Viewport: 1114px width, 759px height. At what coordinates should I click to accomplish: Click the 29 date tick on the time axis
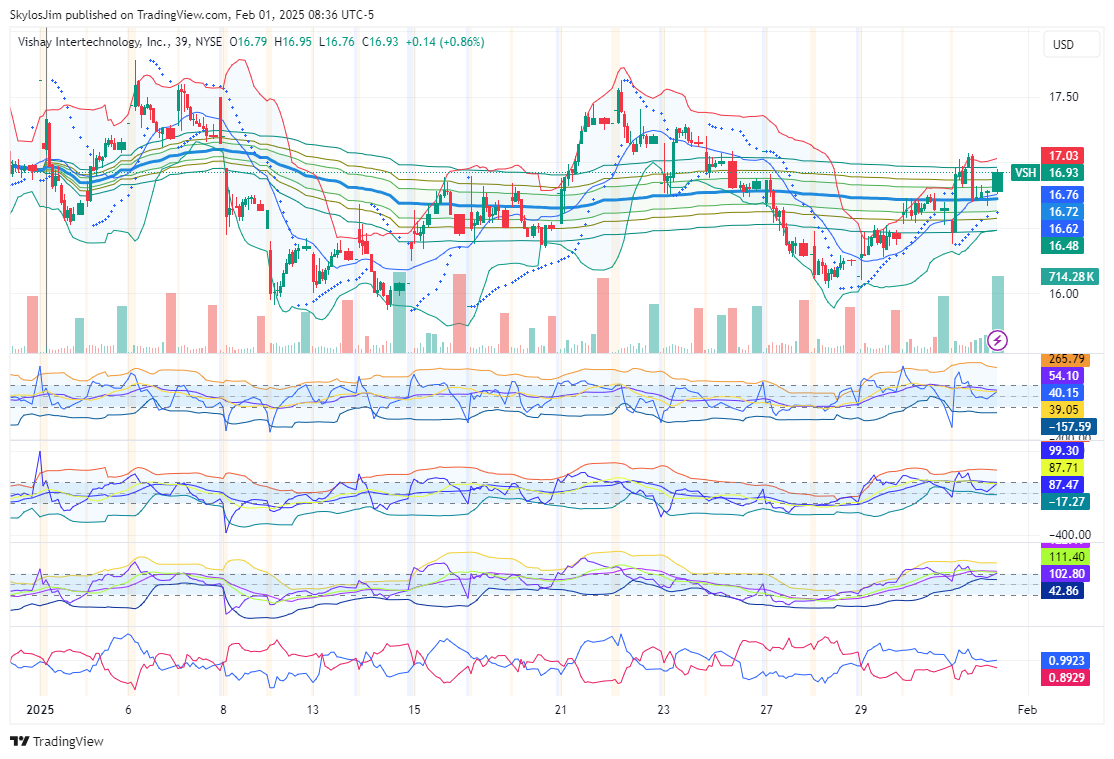click(860, 710)
